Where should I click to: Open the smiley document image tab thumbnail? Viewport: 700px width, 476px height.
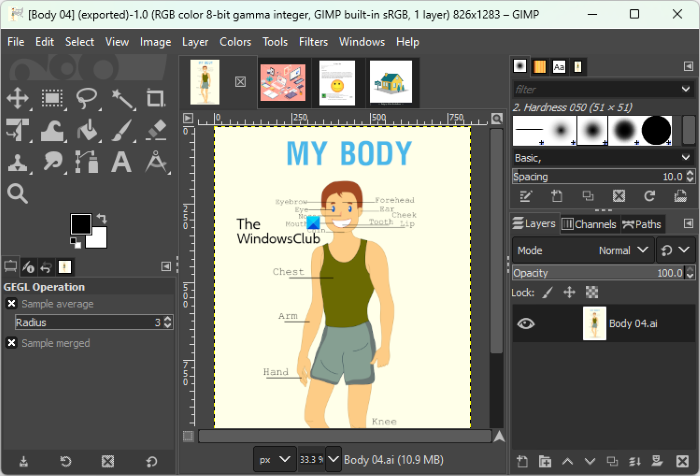tap(337, 81)
